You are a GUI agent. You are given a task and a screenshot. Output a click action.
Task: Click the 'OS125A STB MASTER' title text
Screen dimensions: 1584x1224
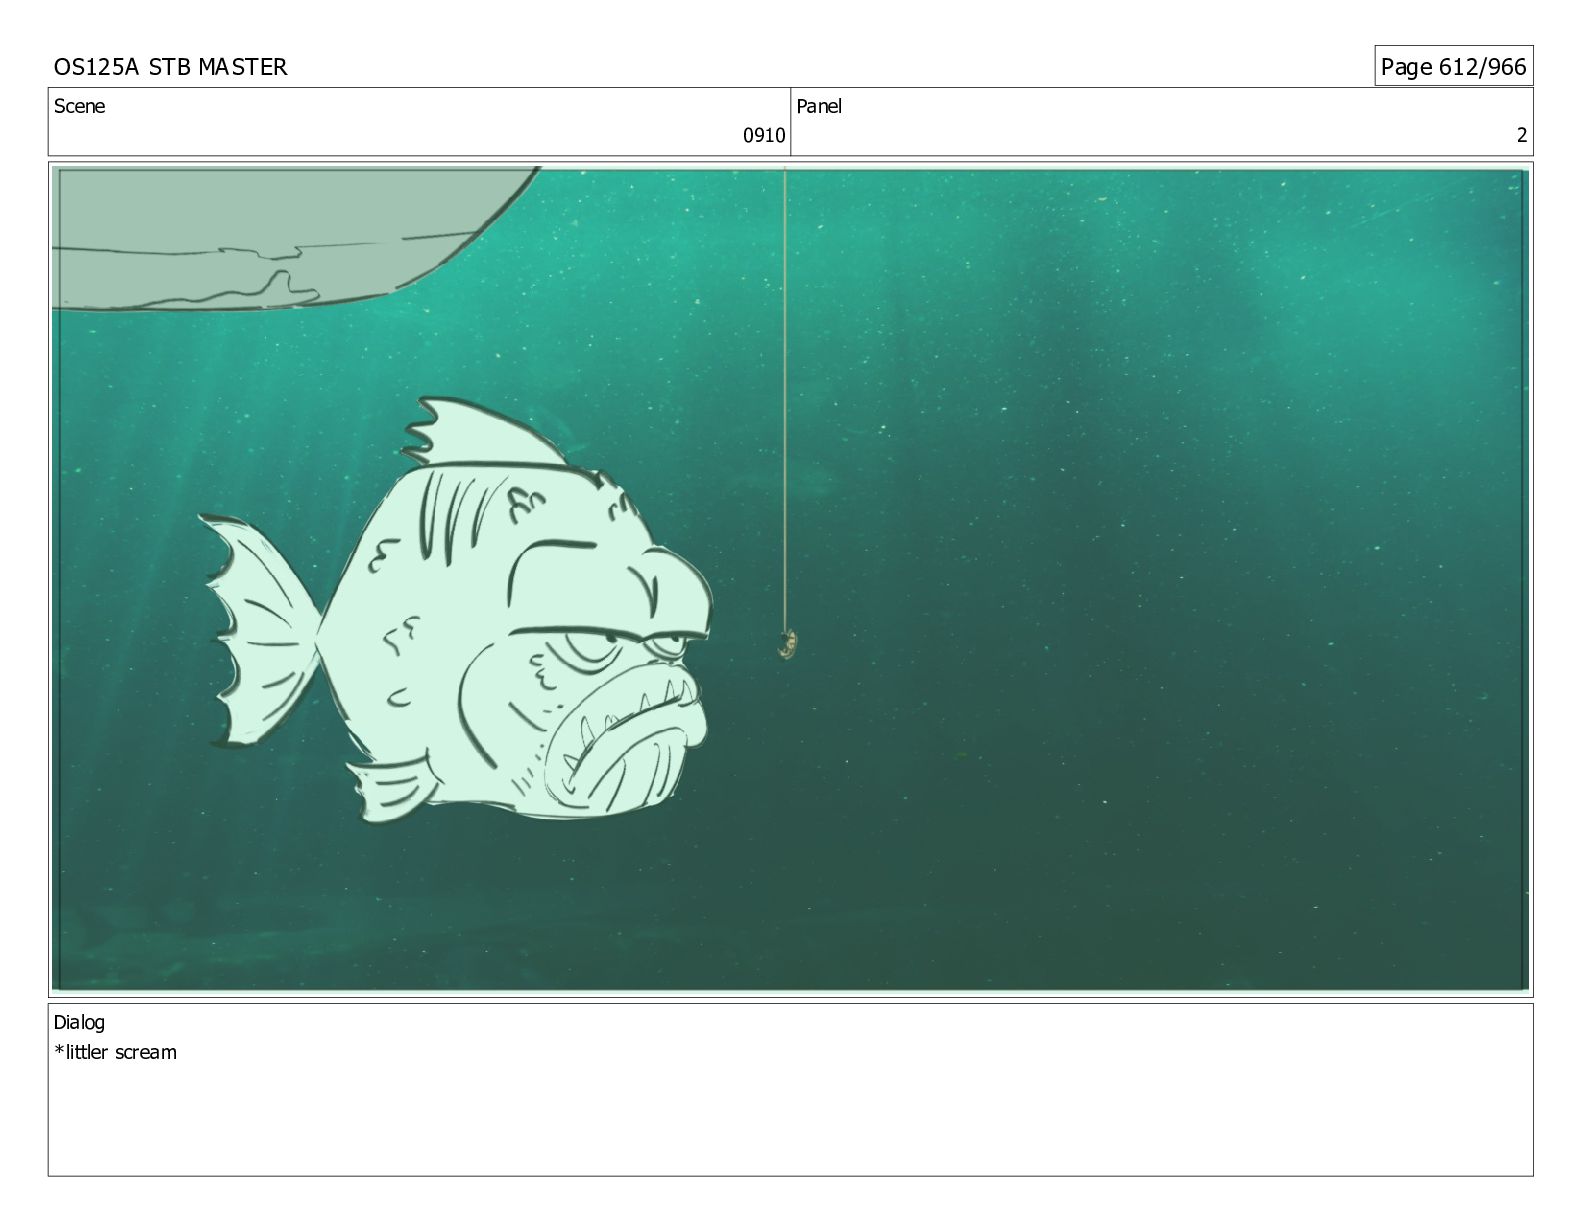170,67
